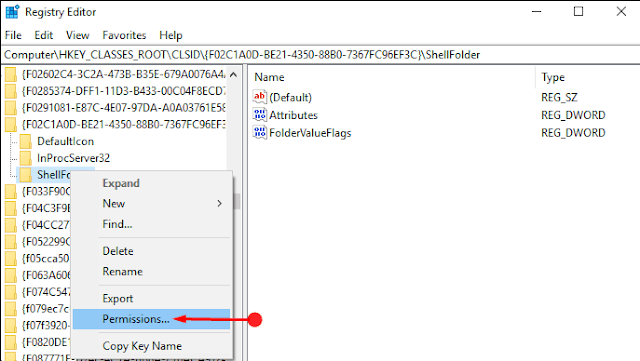
Task: Select the {F02C1A0D-BE21-4350 key in the tree
Action: tap(124, 125)
